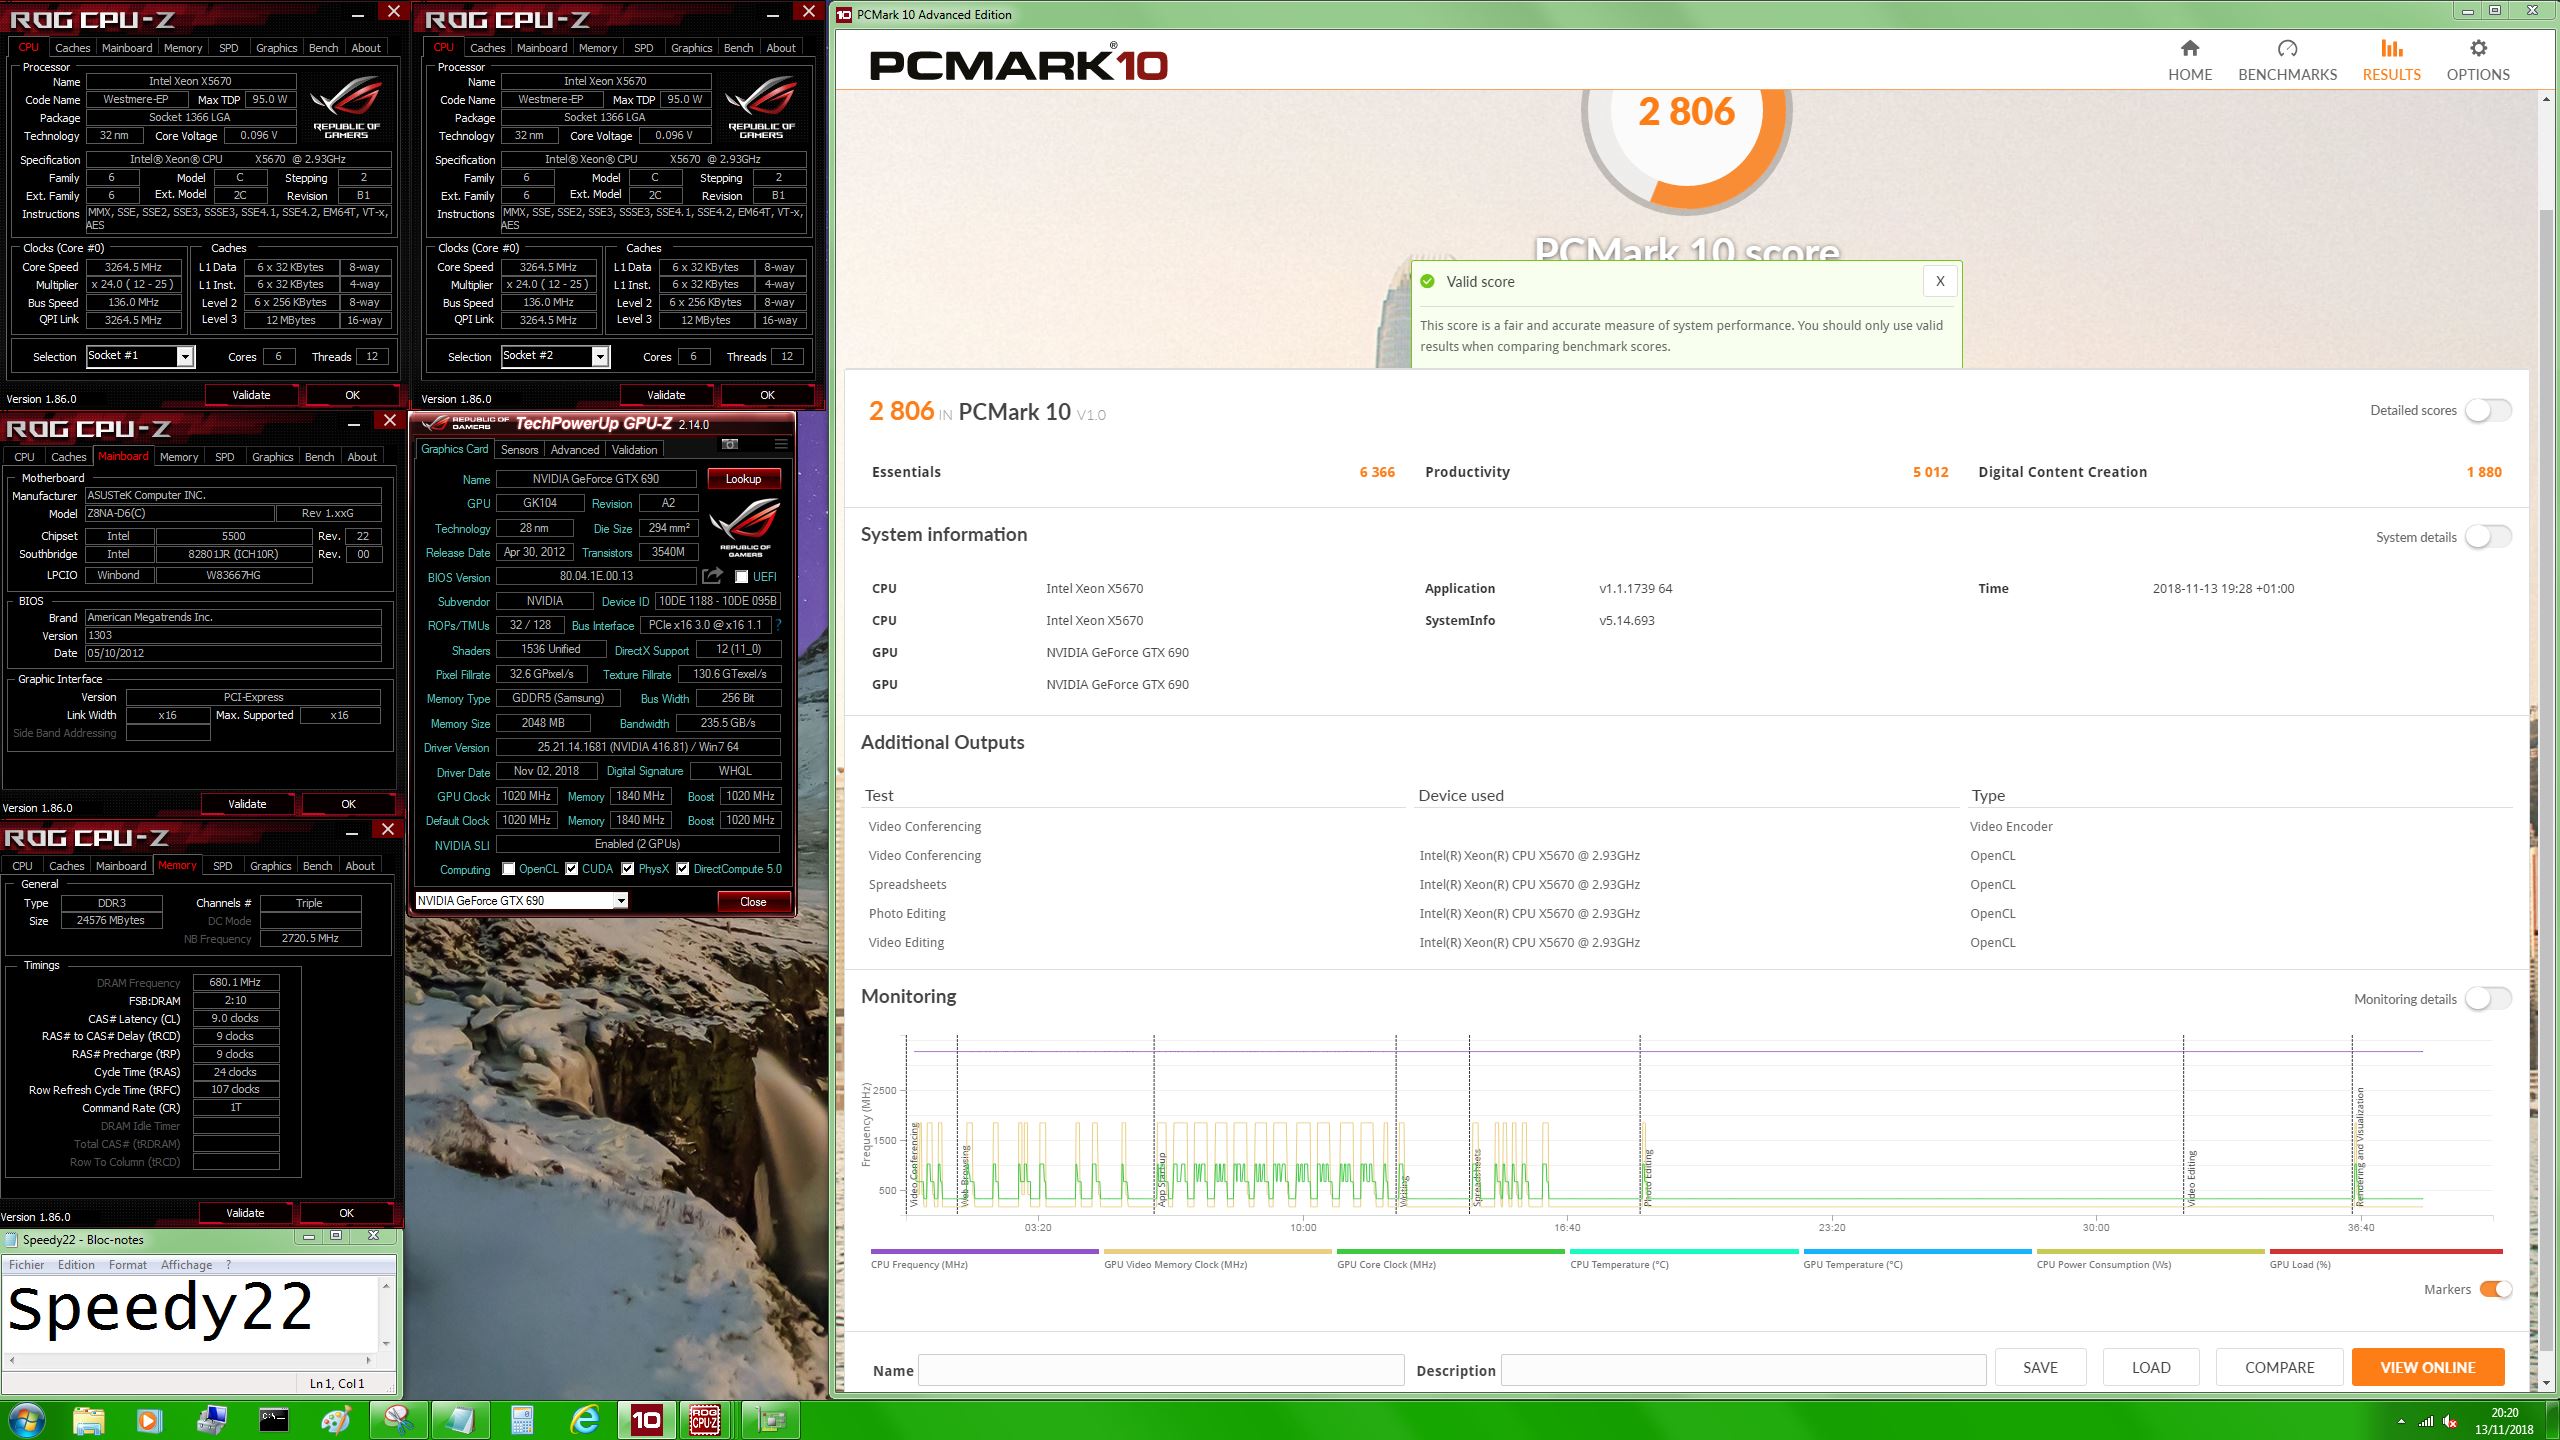Open Notepad's Fichier menu
The width and height of the screenshot is (2560, 1440).
click(x=27, y=1265)
